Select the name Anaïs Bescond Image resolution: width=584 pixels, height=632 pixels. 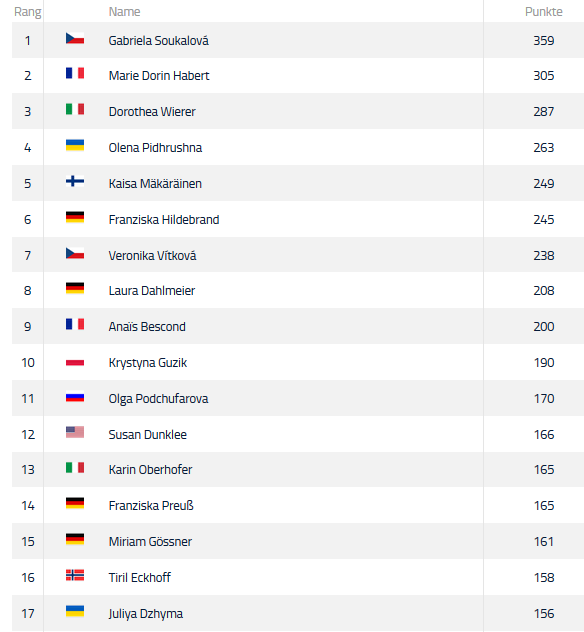[147, 326]
